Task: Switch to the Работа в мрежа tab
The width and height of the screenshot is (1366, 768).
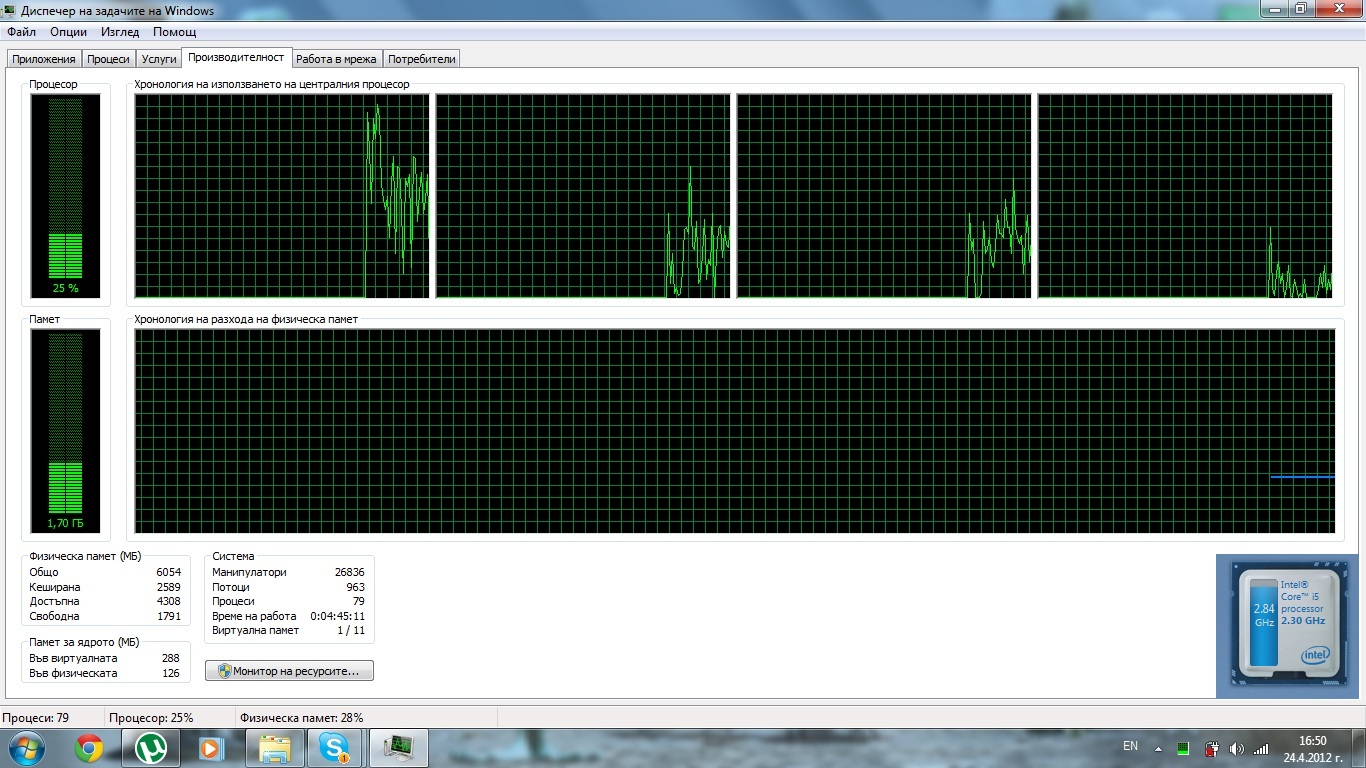Action: [x=336, y=59]
